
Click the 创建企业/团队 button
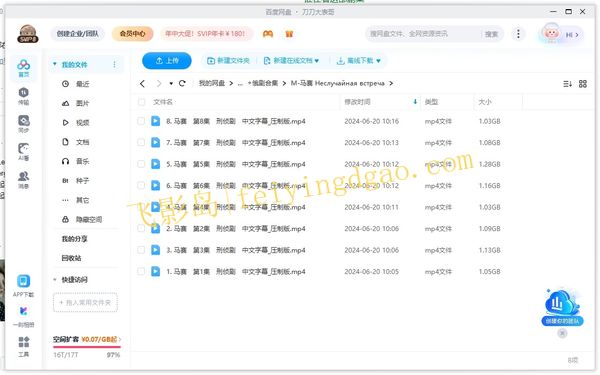click(x=78, y=34)
